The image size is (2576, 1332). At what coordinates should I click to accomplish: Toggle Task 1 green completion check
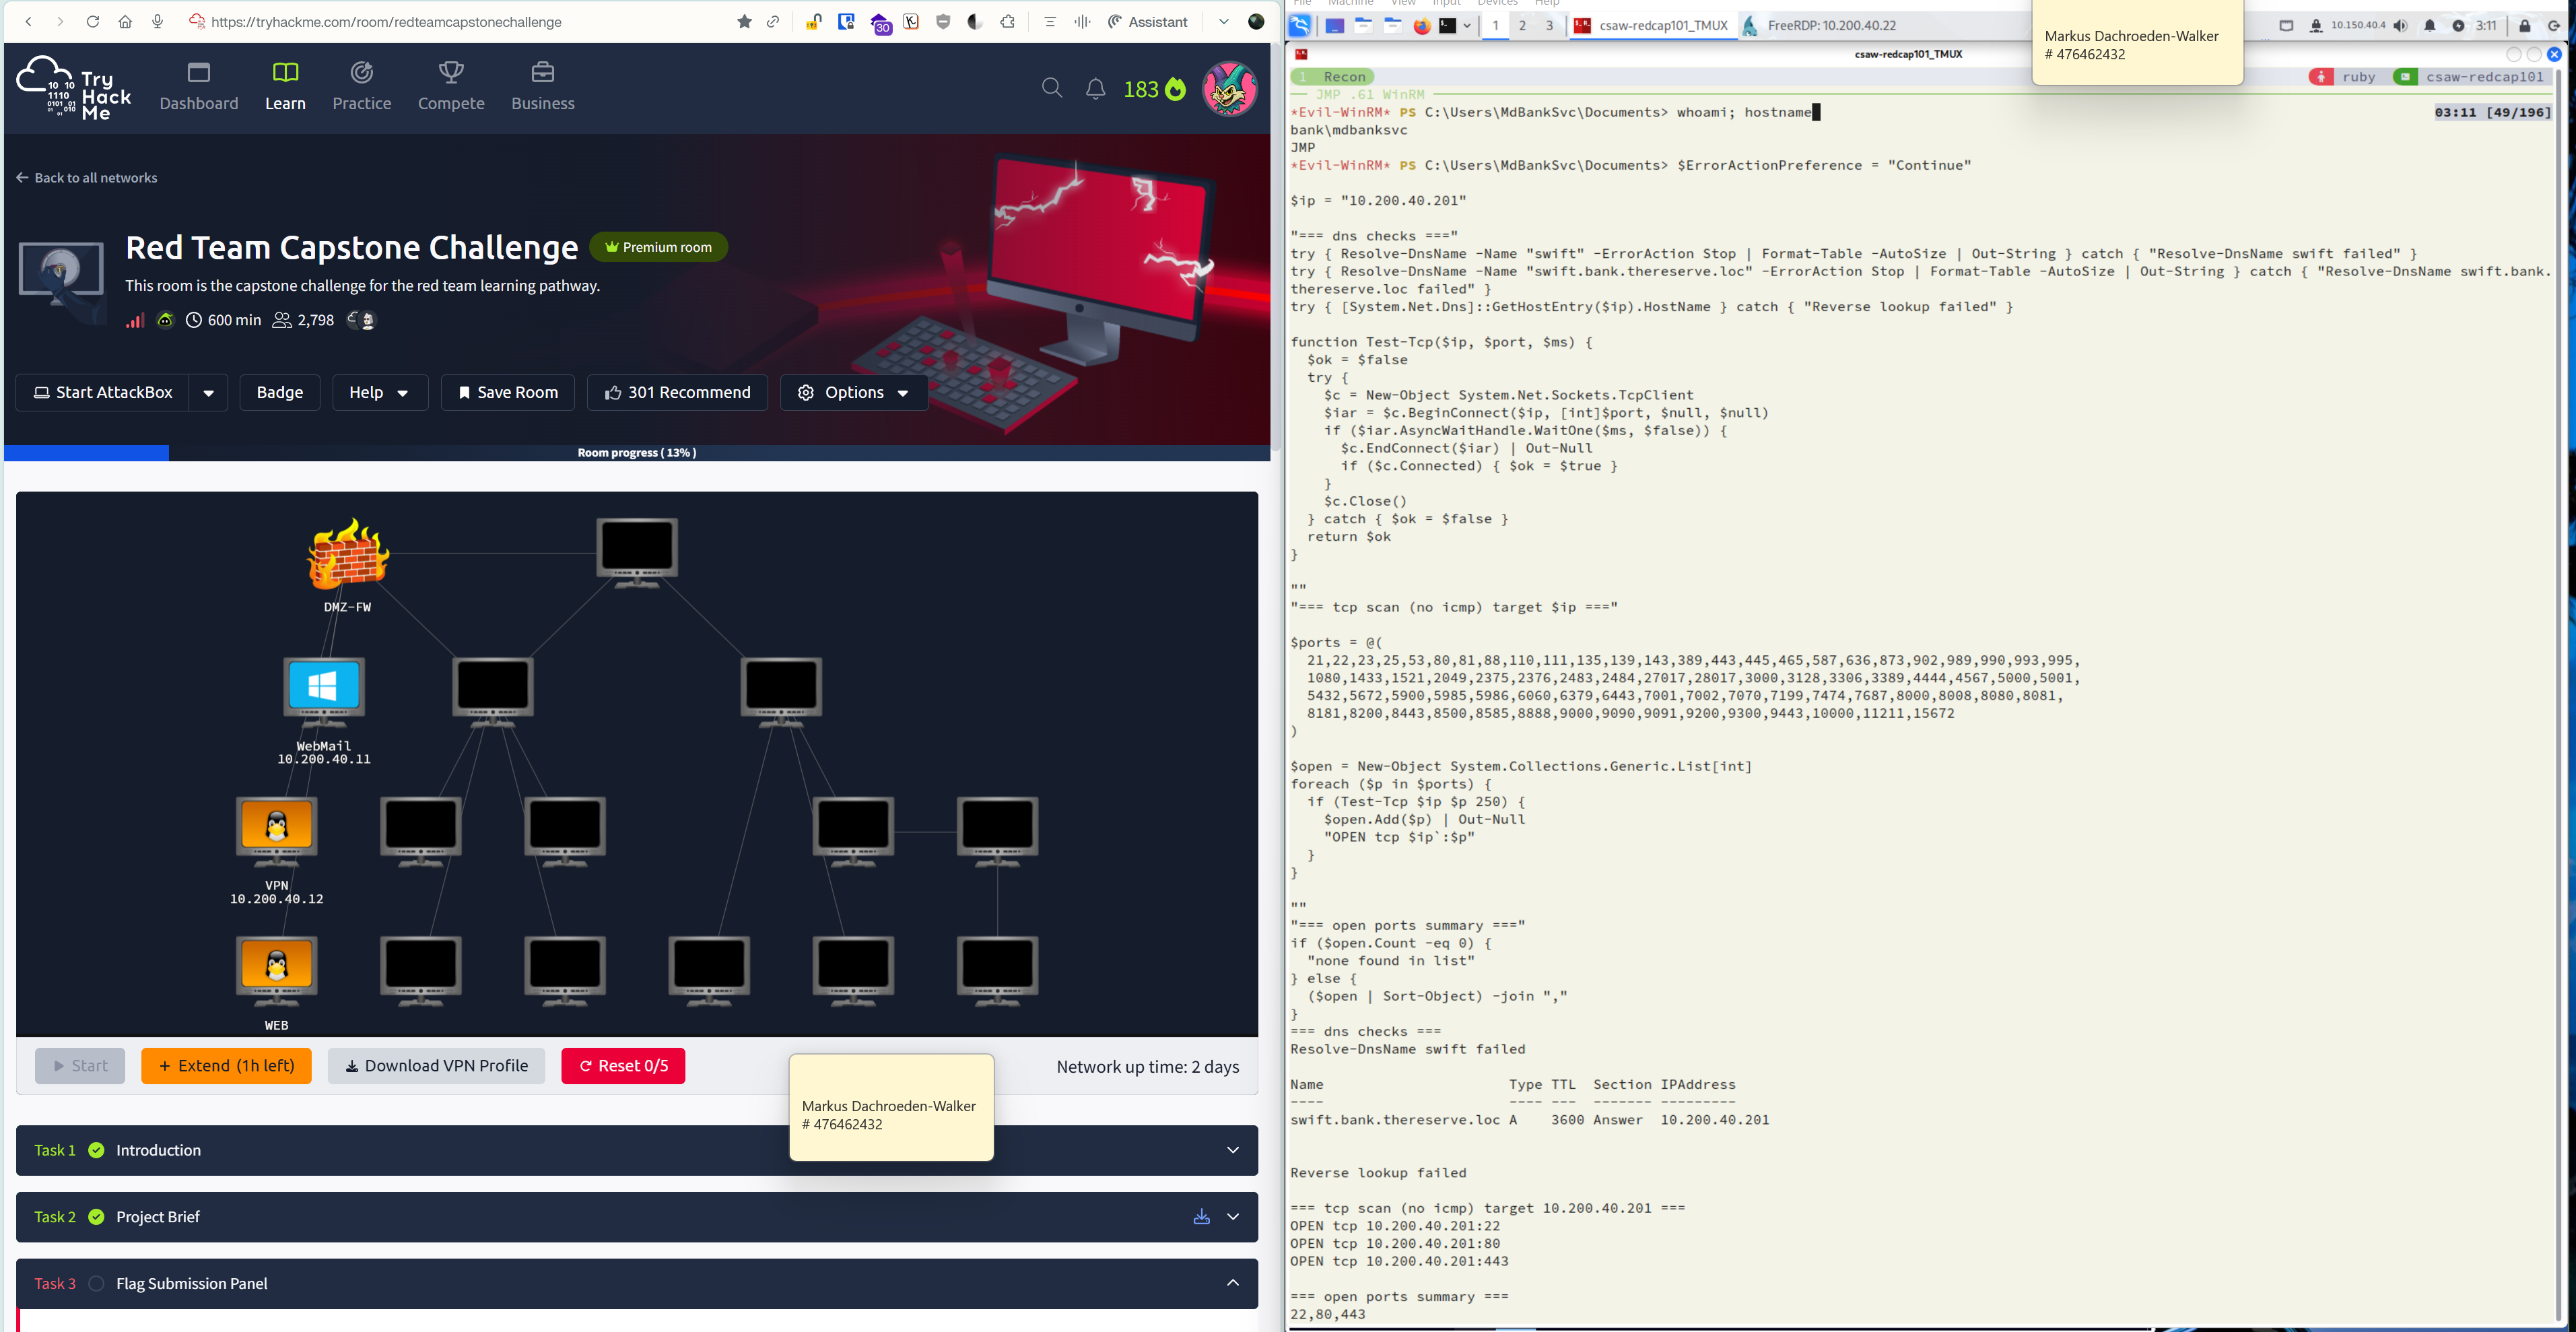pos(96,1151)
